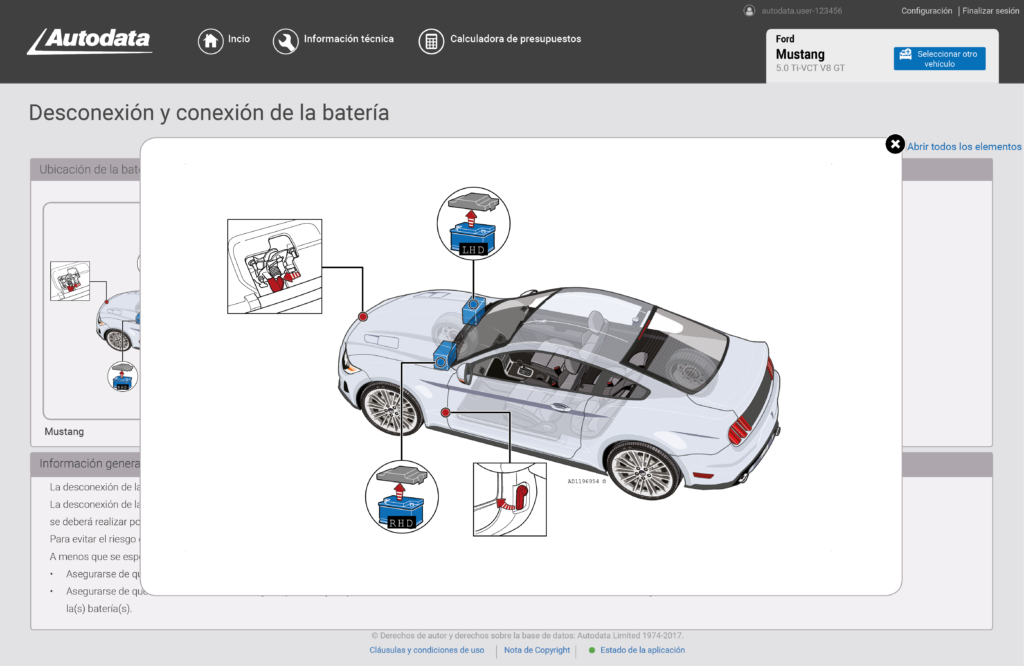Open the Configuración link
The image size is (1024, 666).
click(926, 11)
